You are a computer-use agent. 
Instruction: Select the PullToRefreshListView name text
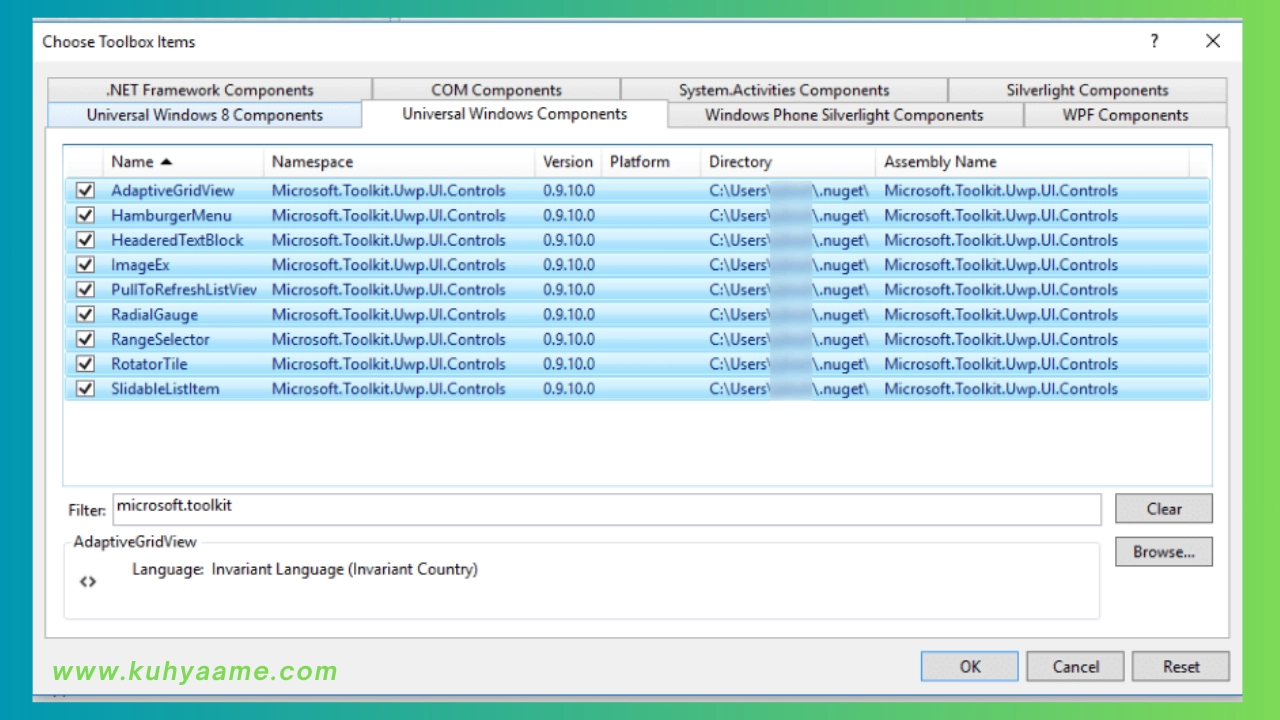coord(184,290)
